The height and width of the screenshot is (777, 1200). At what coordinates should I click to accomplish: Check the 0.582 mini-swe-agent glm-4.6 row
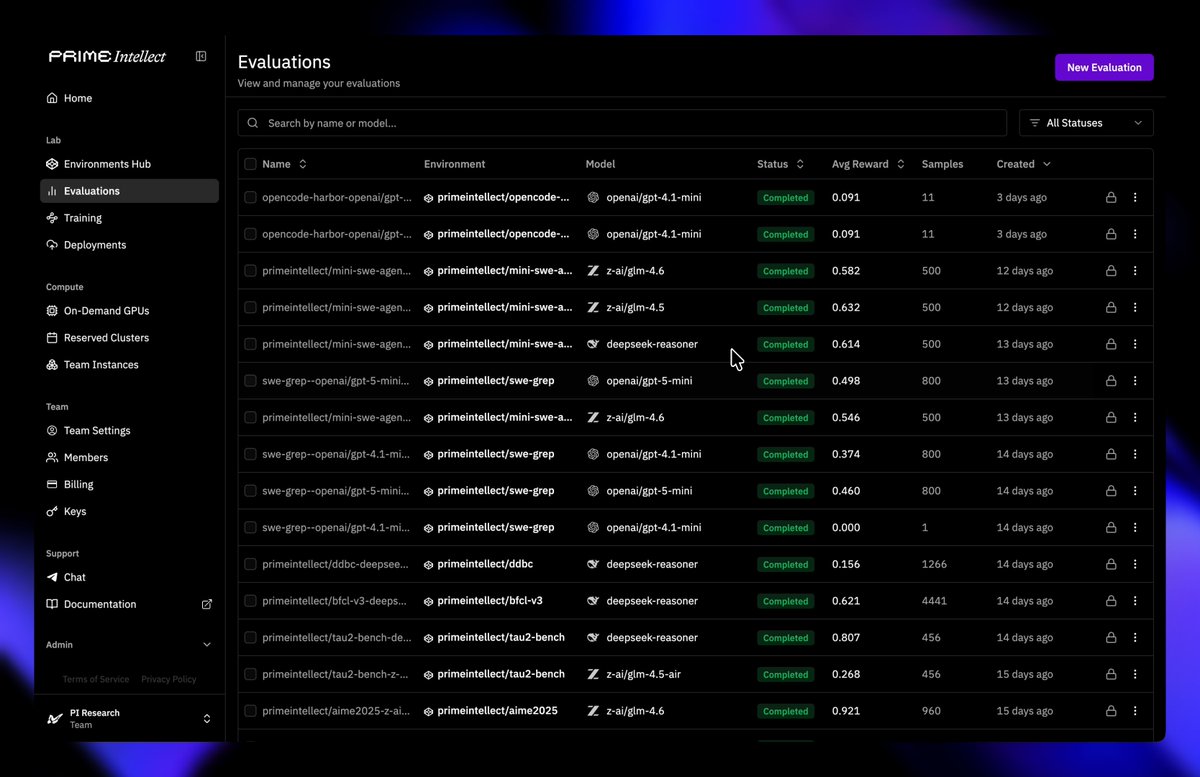point(250,271)
